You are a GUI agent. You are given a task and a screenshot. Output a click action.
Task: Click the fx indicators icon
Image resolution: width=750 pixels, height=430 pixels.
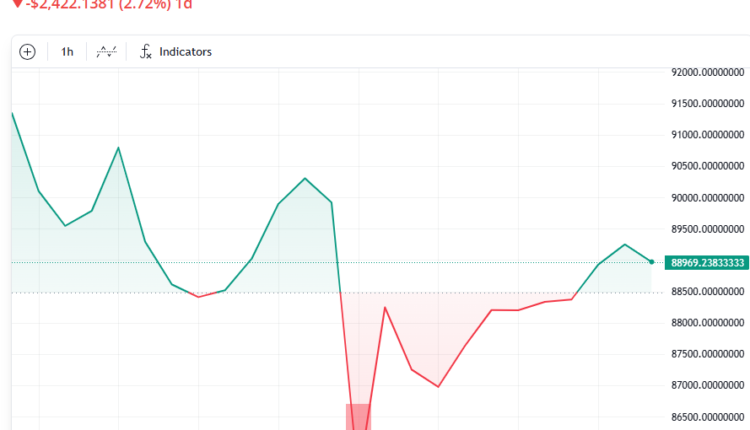145,52
